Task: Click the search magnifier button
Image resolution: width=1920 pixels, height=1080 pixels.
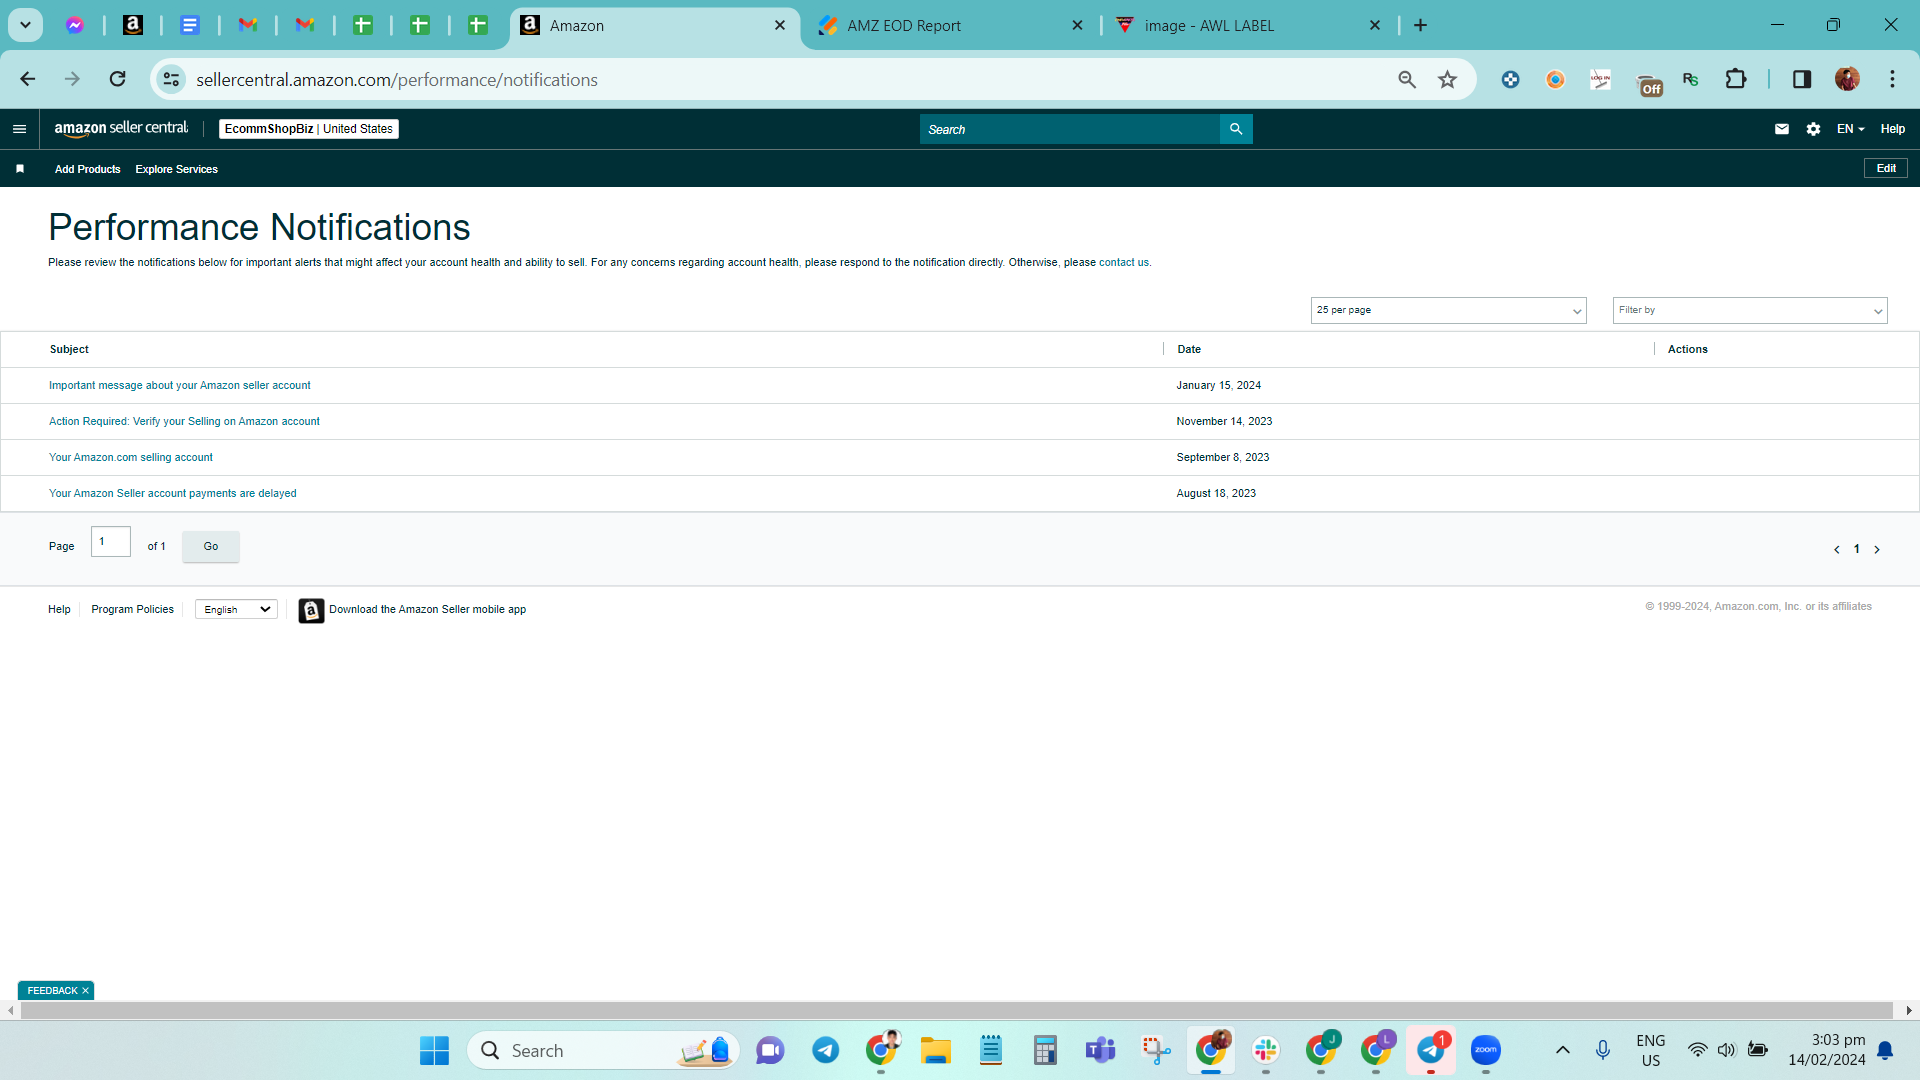Action: 1236,129
